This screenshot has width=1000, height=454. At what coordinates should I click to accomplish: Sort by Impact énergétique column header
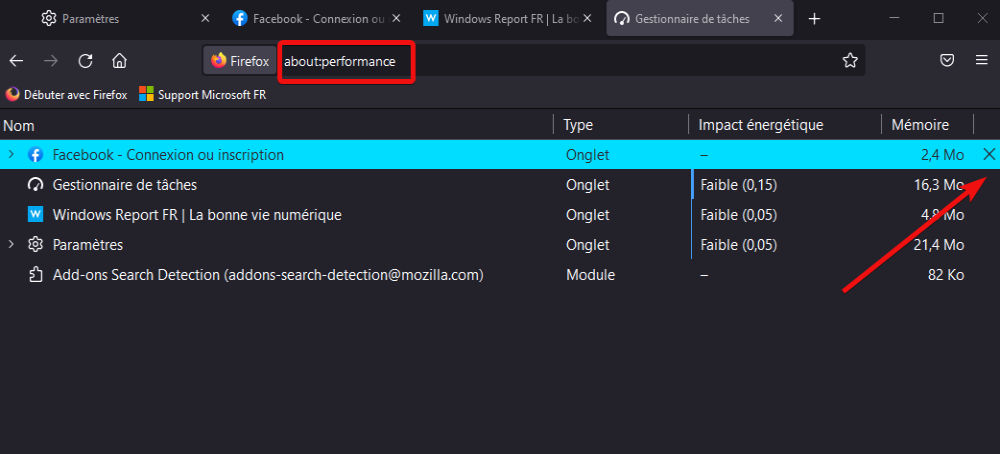click(784, 125)
